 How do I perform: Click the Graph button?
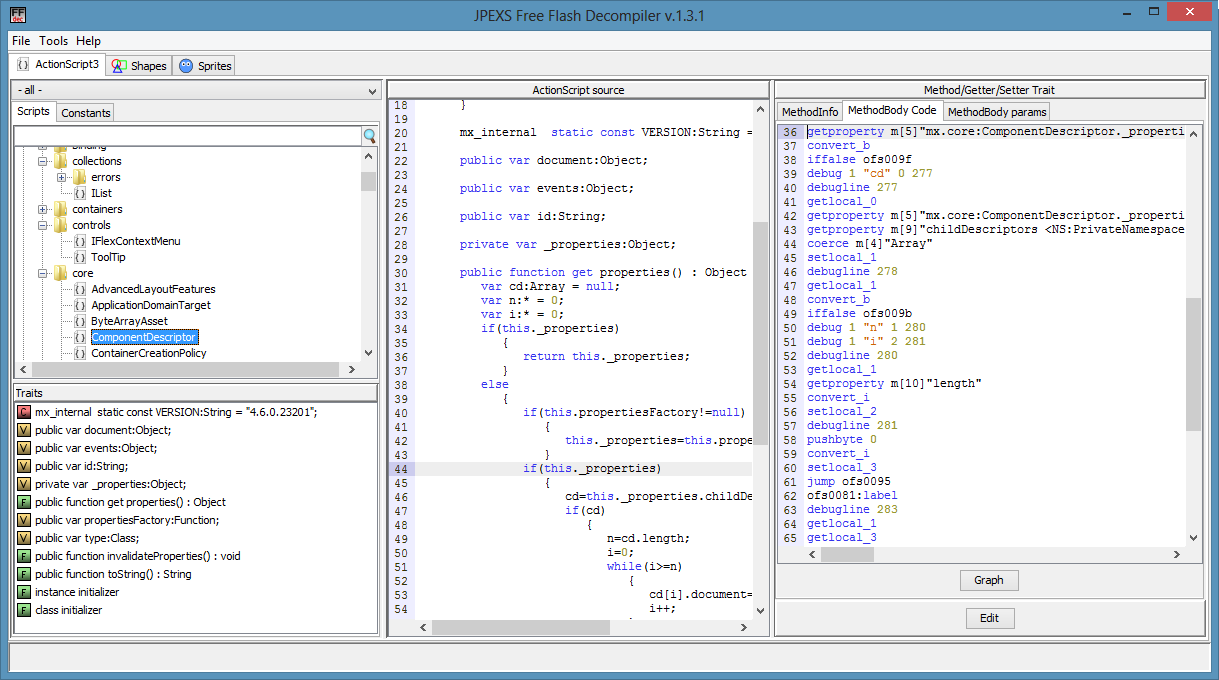[x=989, y=580]
